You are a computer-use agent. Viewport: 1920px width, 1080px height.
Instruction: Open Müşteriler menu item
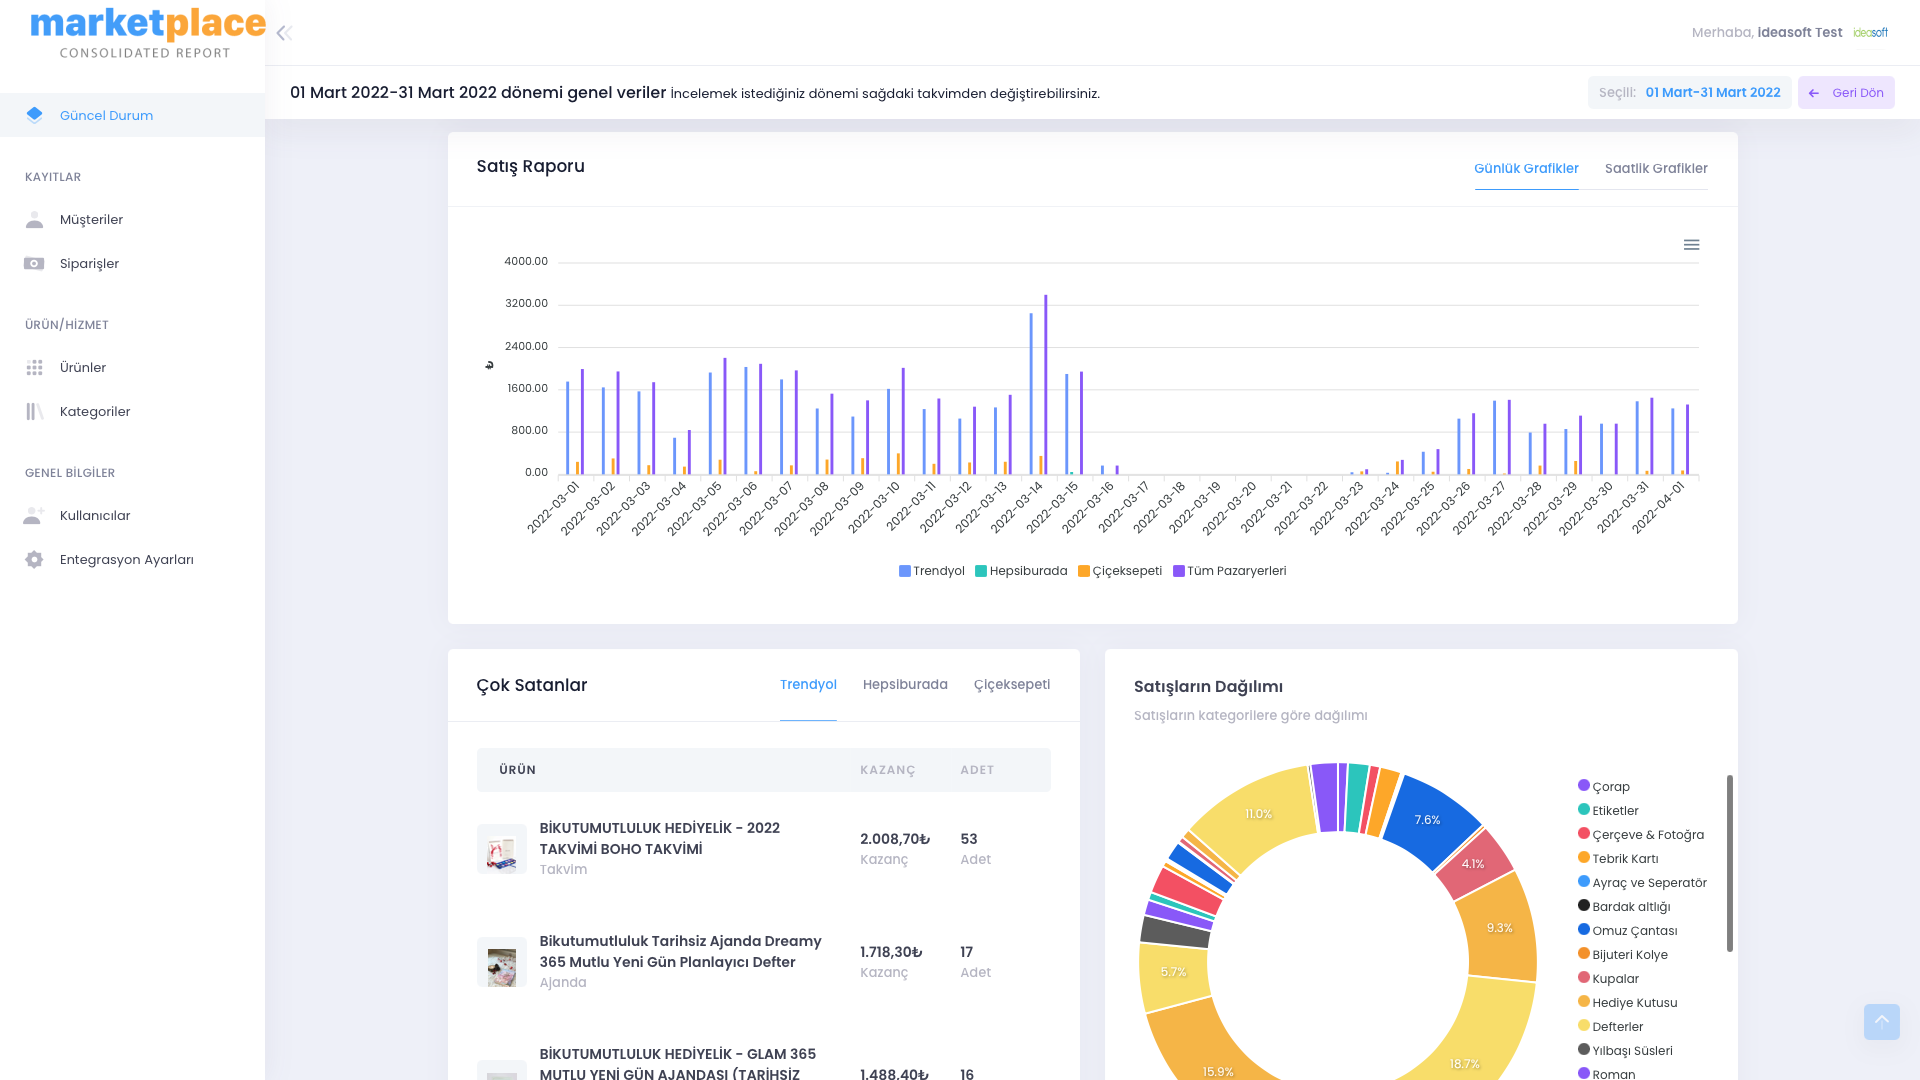pos(132,219)
